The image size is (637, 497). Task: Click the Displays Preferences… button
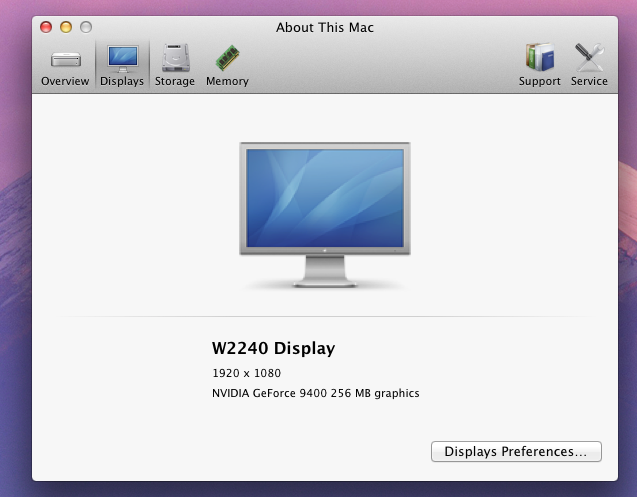point(516,451)
